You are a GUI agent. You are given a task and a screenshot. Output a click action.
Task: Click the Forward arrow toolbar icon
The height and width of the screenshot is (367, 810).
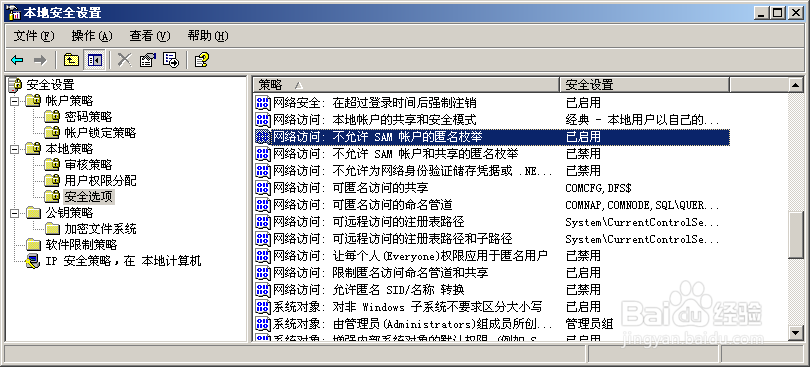40,60
